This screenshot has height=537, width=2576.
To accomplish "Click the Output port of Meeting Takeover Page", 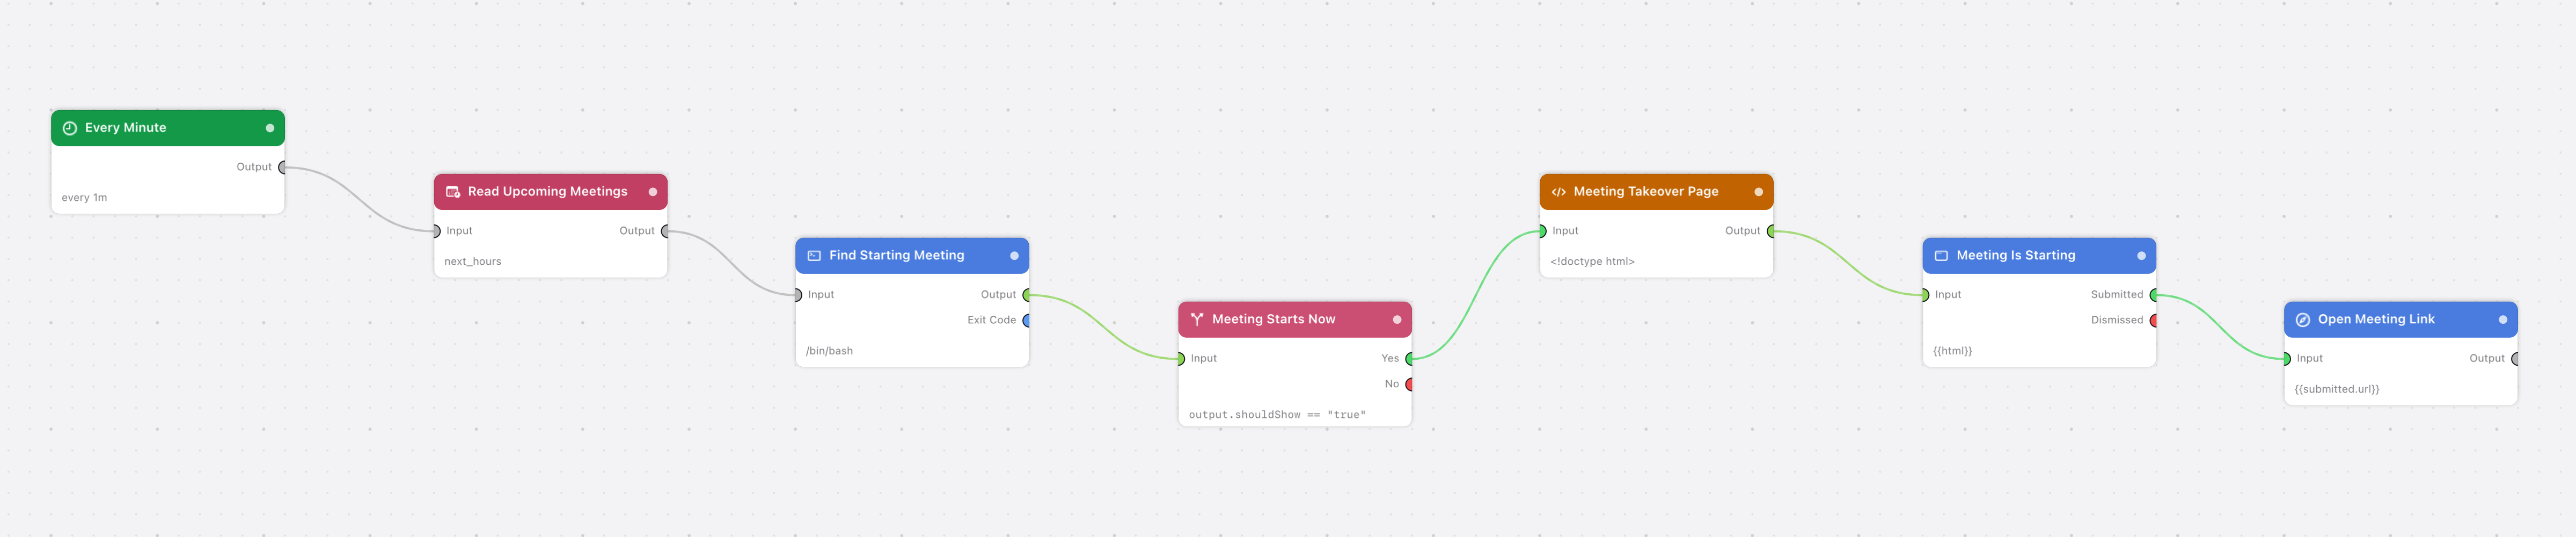I will [x=1771, y=232].
